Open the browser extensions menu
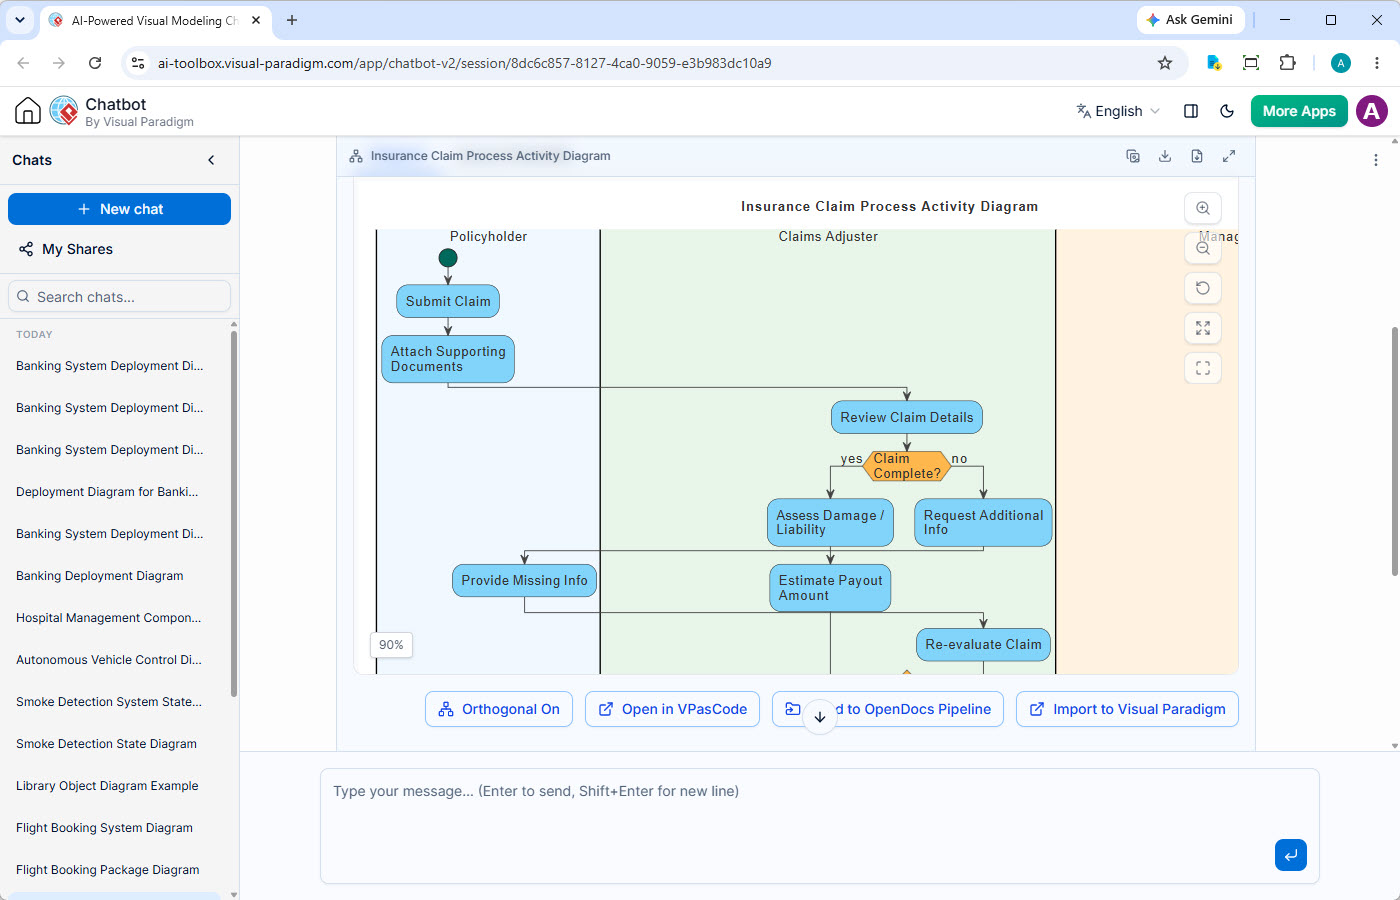This screenshot has width=1400, height=900. click(x=1288, y=63)
